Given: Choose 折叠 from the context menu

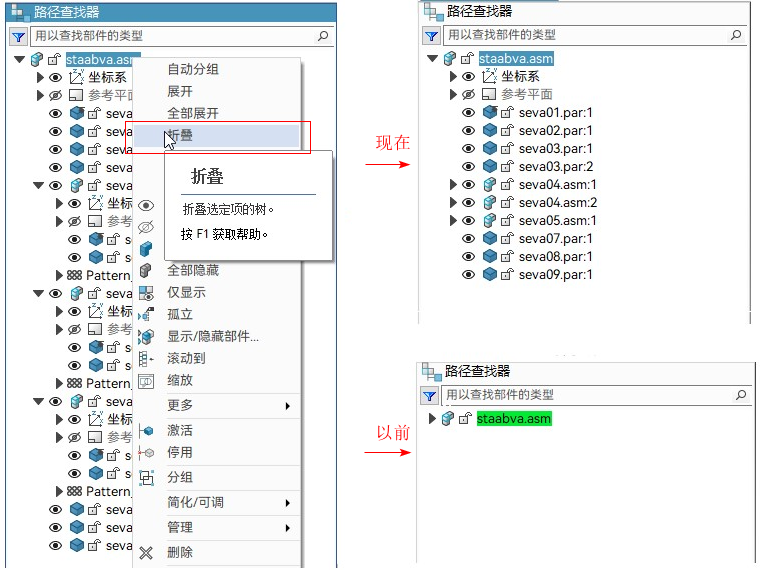Looking at the screenshot, I should [181, 136].
